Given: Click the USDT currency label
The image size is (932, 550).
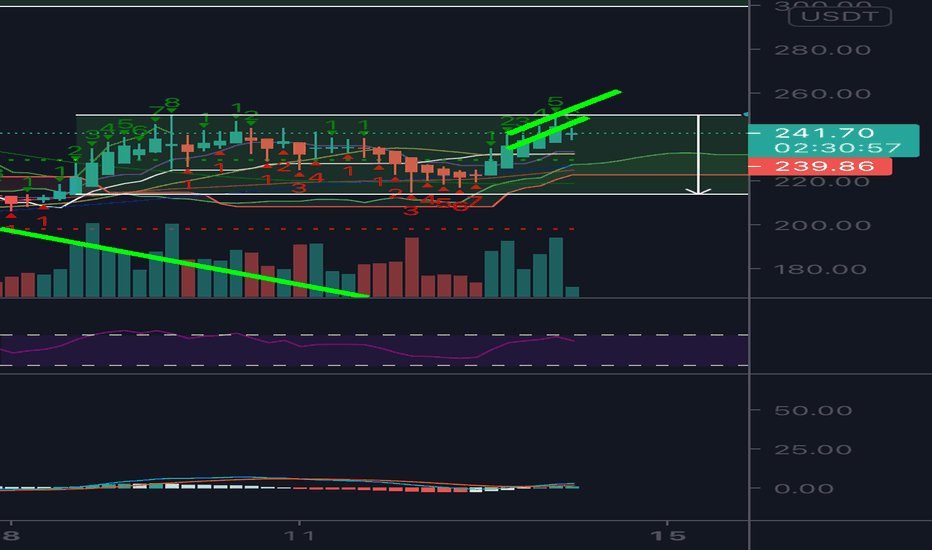Looking at the screenshot, I should (839, 16).
